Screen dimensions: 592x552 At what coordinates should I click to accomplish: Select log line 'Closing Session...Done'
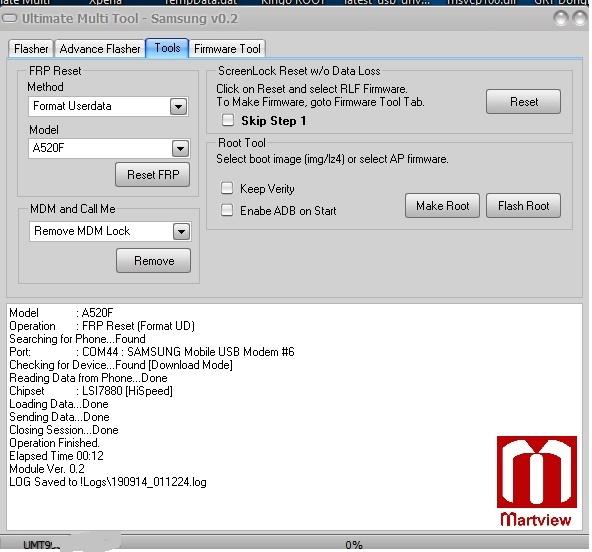[x=64, y=430]
